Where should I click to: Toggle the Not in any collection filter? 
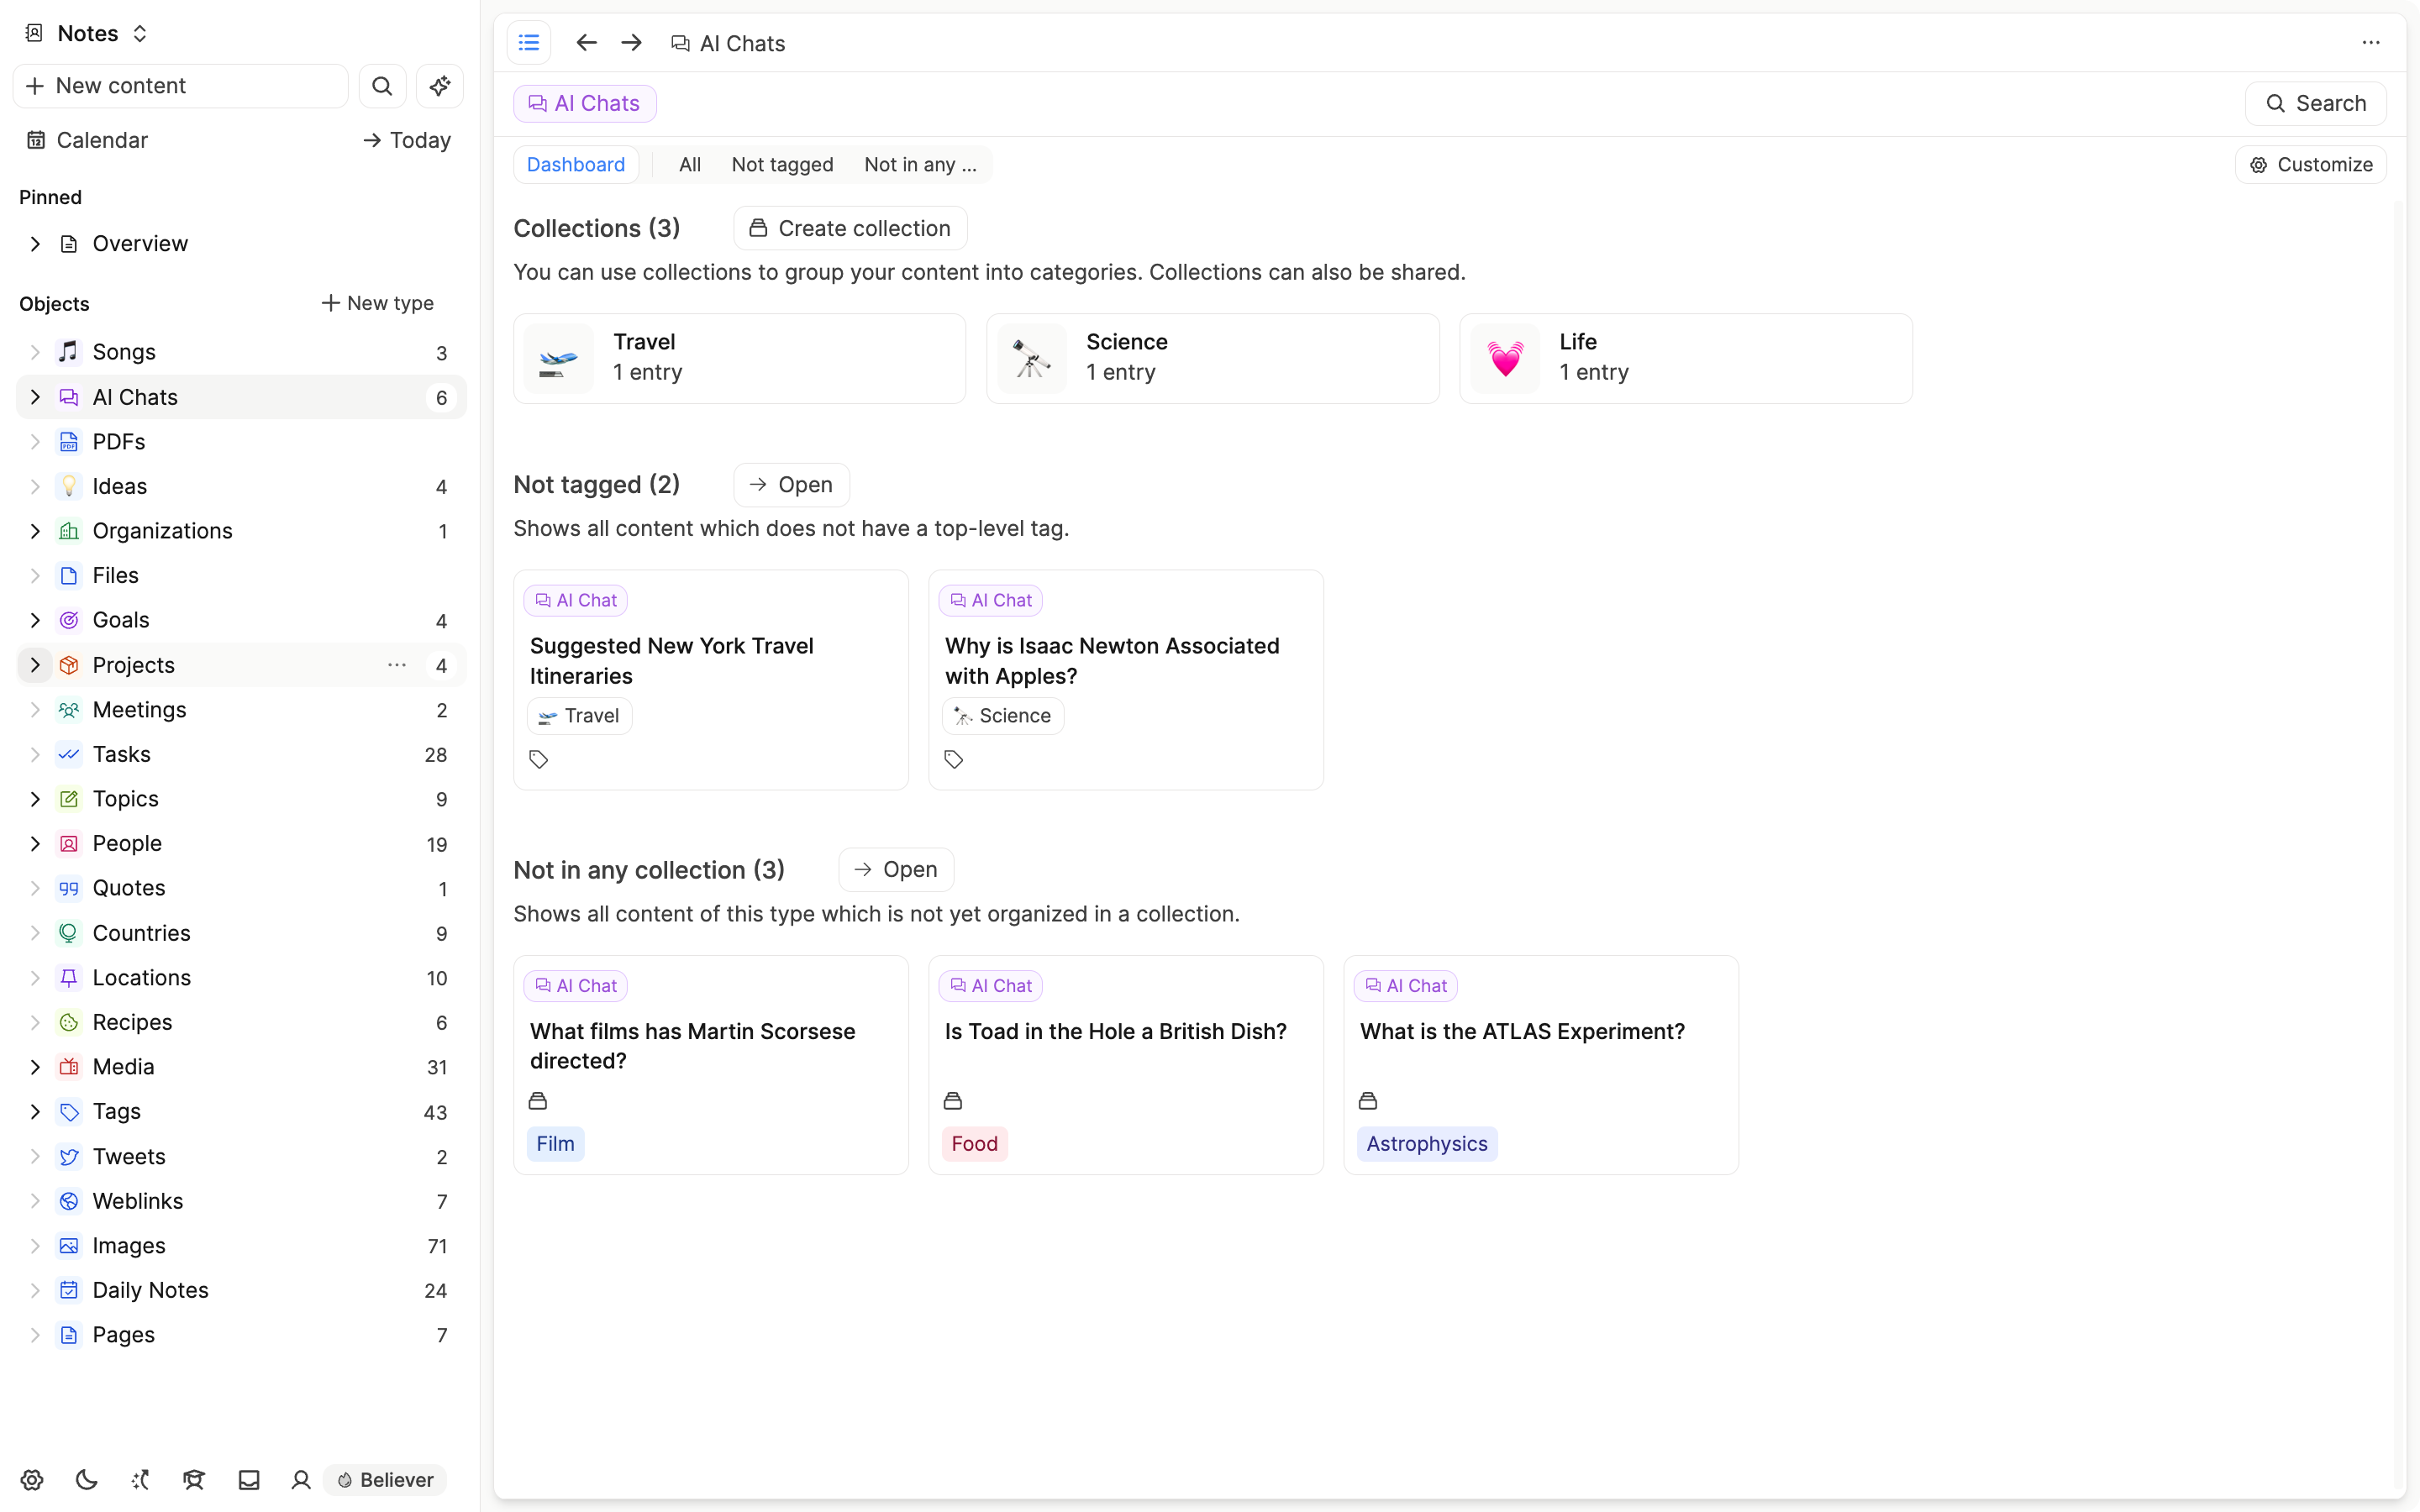[x=920, y=164]
